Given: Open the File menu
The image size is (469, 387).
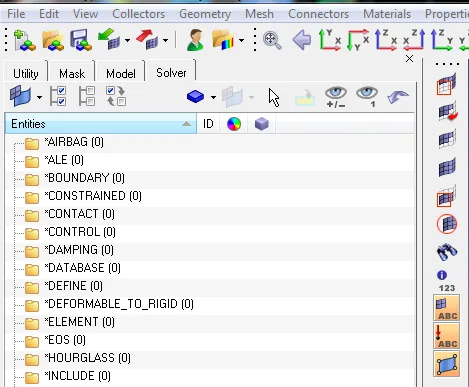Looking at the screenshot, I should [16, 14].
